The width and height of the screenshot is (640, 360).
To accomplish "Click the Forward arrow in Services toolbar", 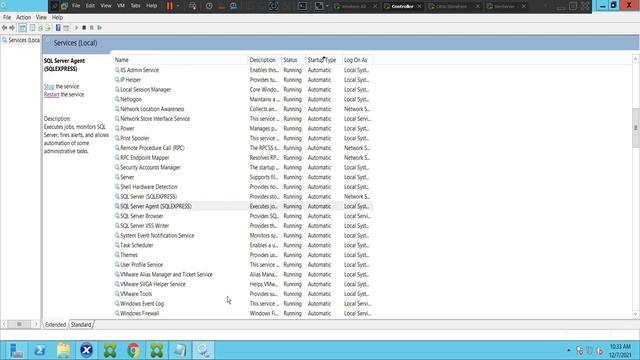I will (x=12, y=28).
